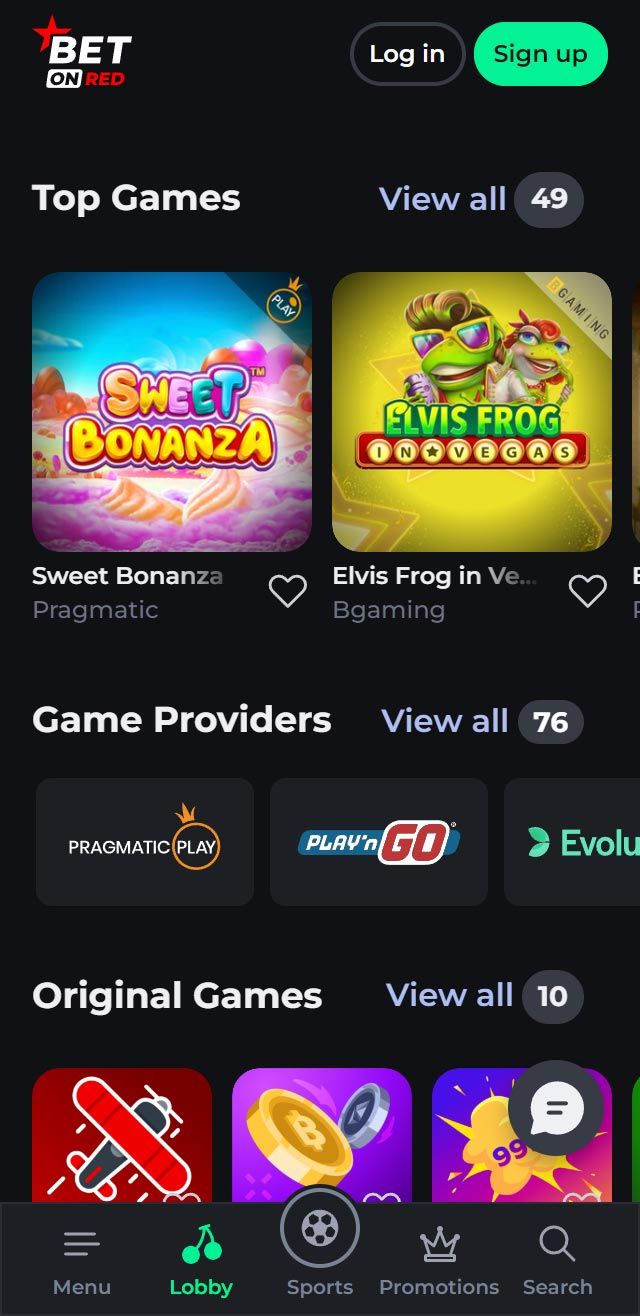Favorite Sweet Bonanza with the heart
The image size is (640, 1316).
click(x=288, y=591)
